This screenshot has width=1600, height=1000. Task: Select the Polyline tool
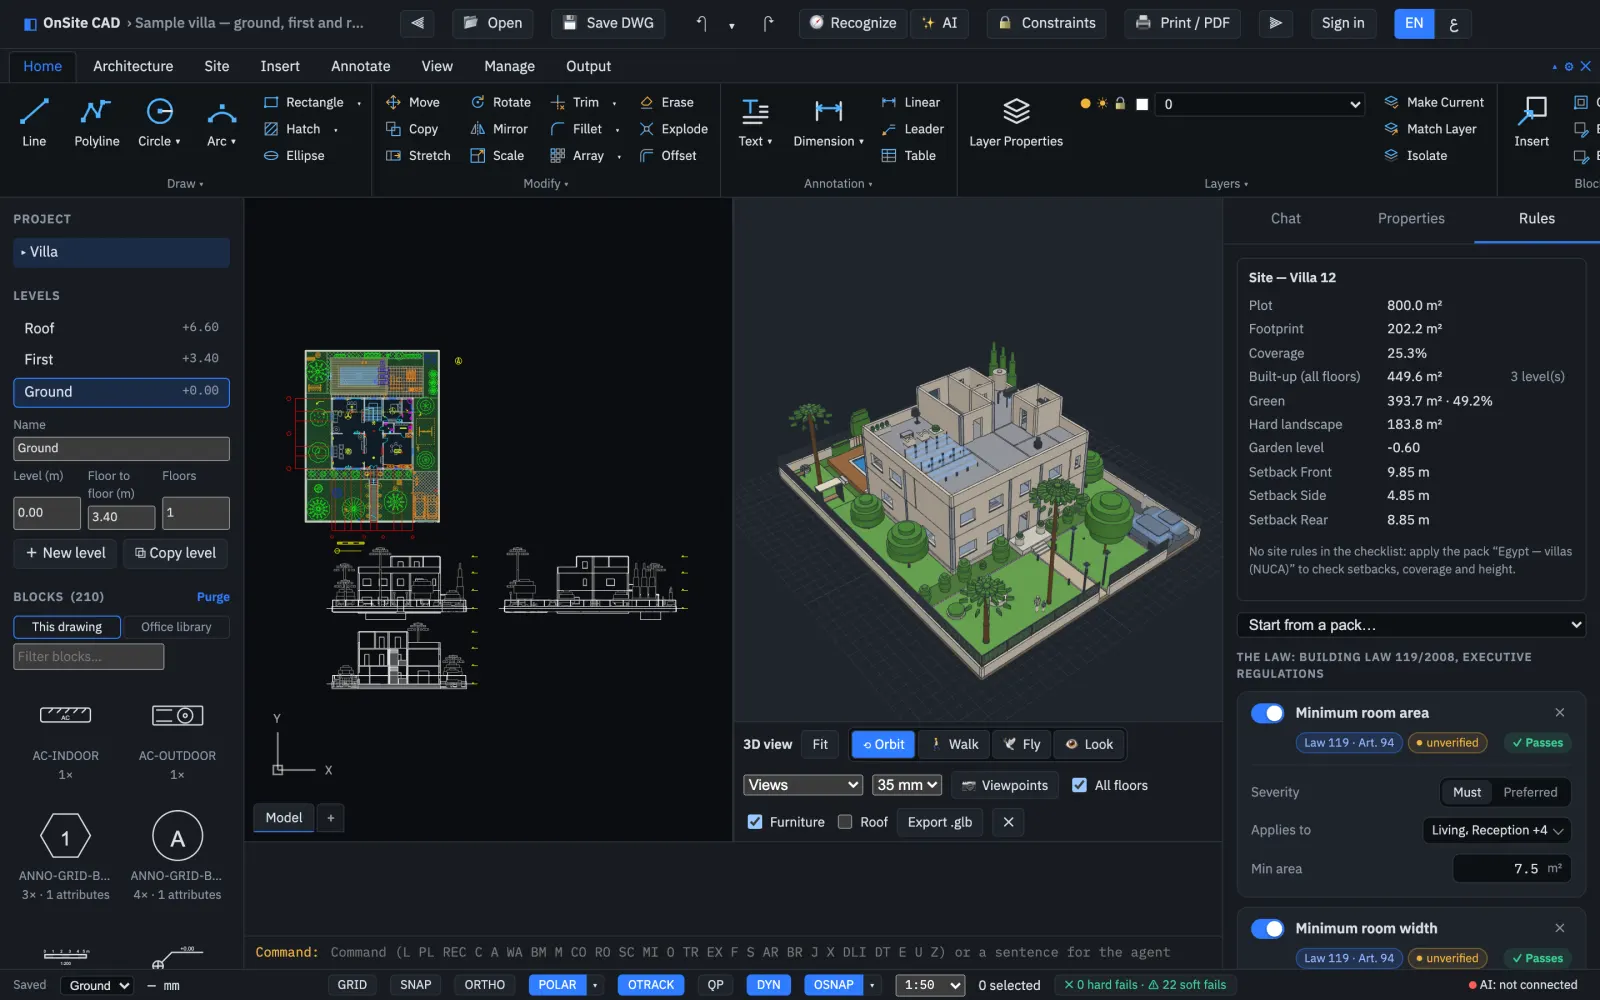96,123
